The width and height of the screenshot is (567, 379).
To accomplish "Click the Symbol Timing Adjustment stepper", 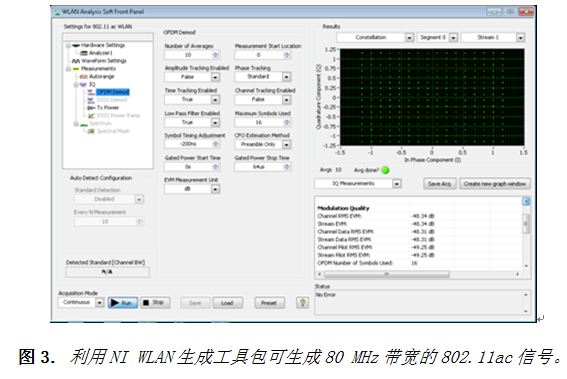I will pyautogui.click(x=216, y=144).
